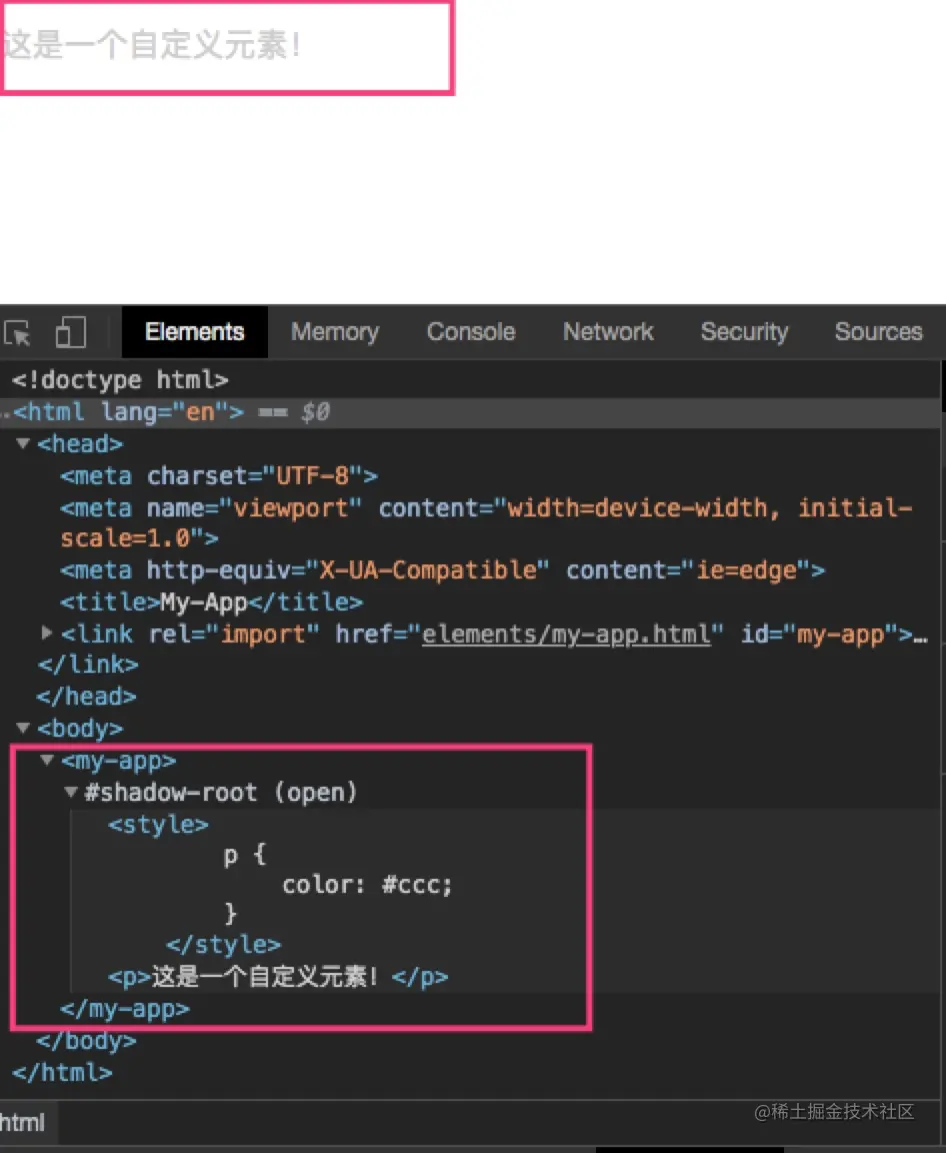Open the Sources tab
Image resolution: width=946 pixels, height=1153 pixels.
pyautogui.click(x=878, y=332)
